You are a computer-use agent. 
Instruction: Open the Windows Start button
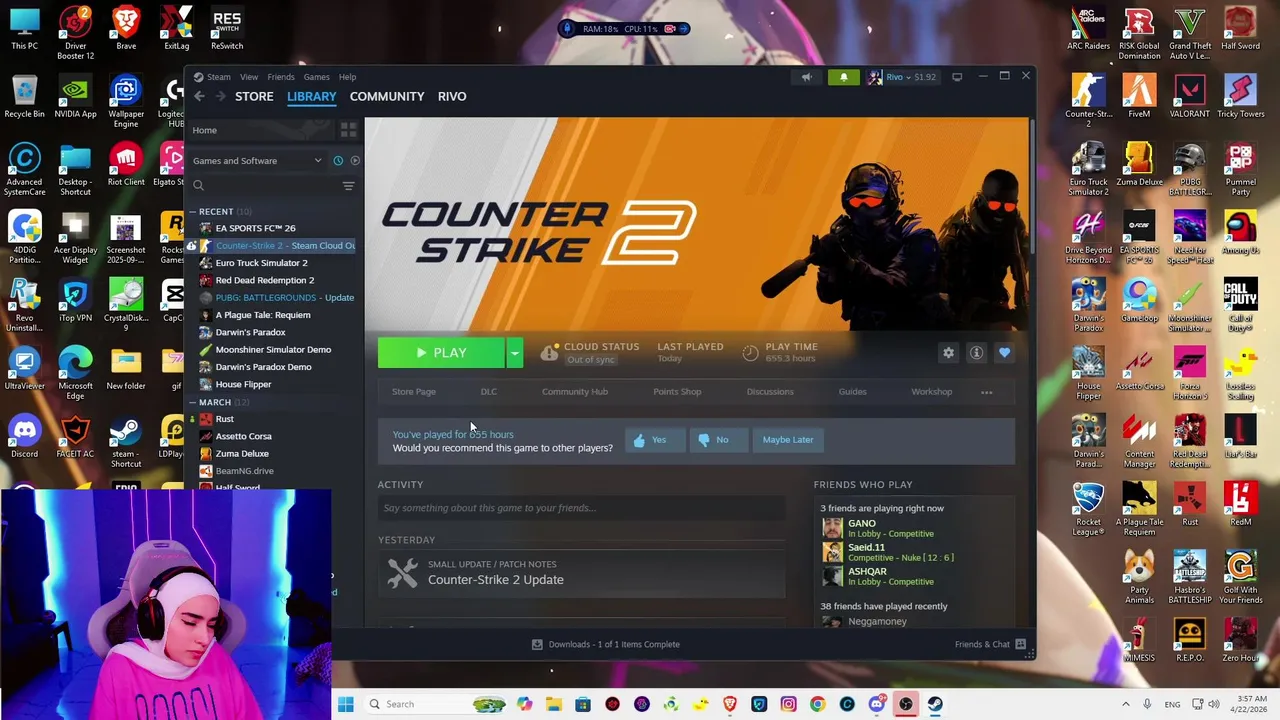[x=345, y=704]
